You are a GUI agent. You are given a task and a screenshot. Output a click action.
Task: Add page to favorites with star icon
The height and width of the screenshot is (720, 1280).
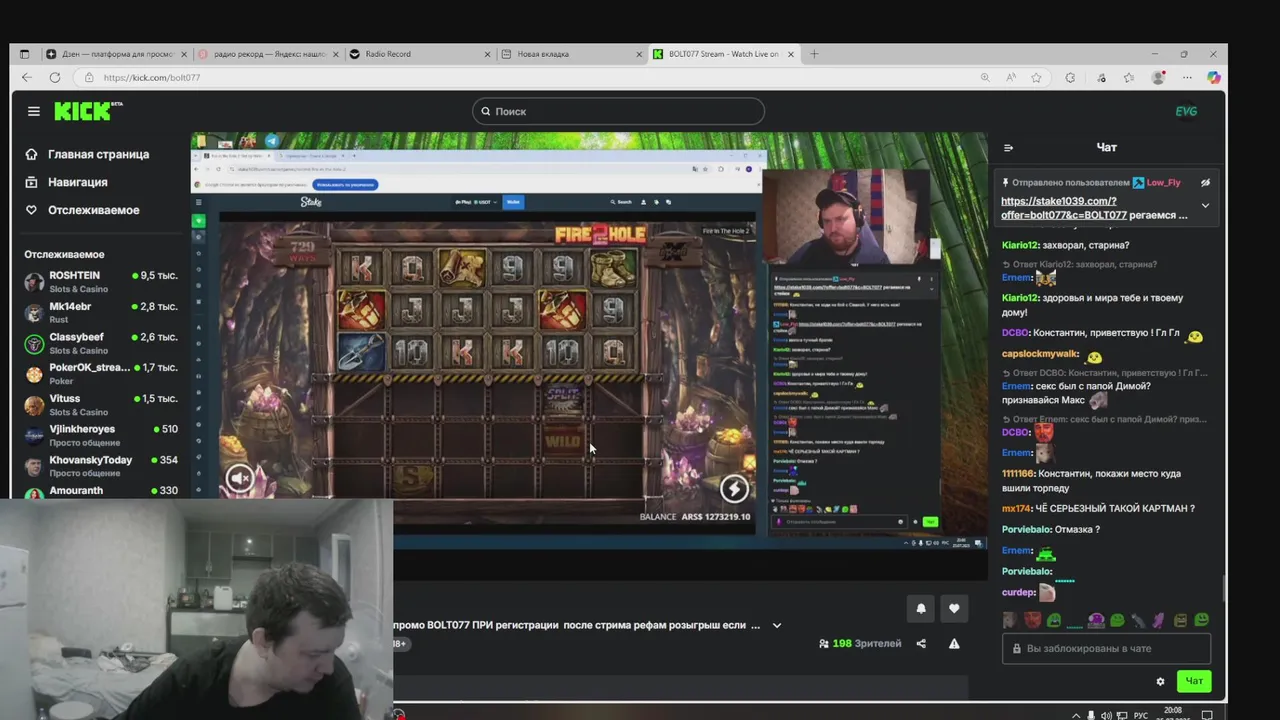point(1036,77)
